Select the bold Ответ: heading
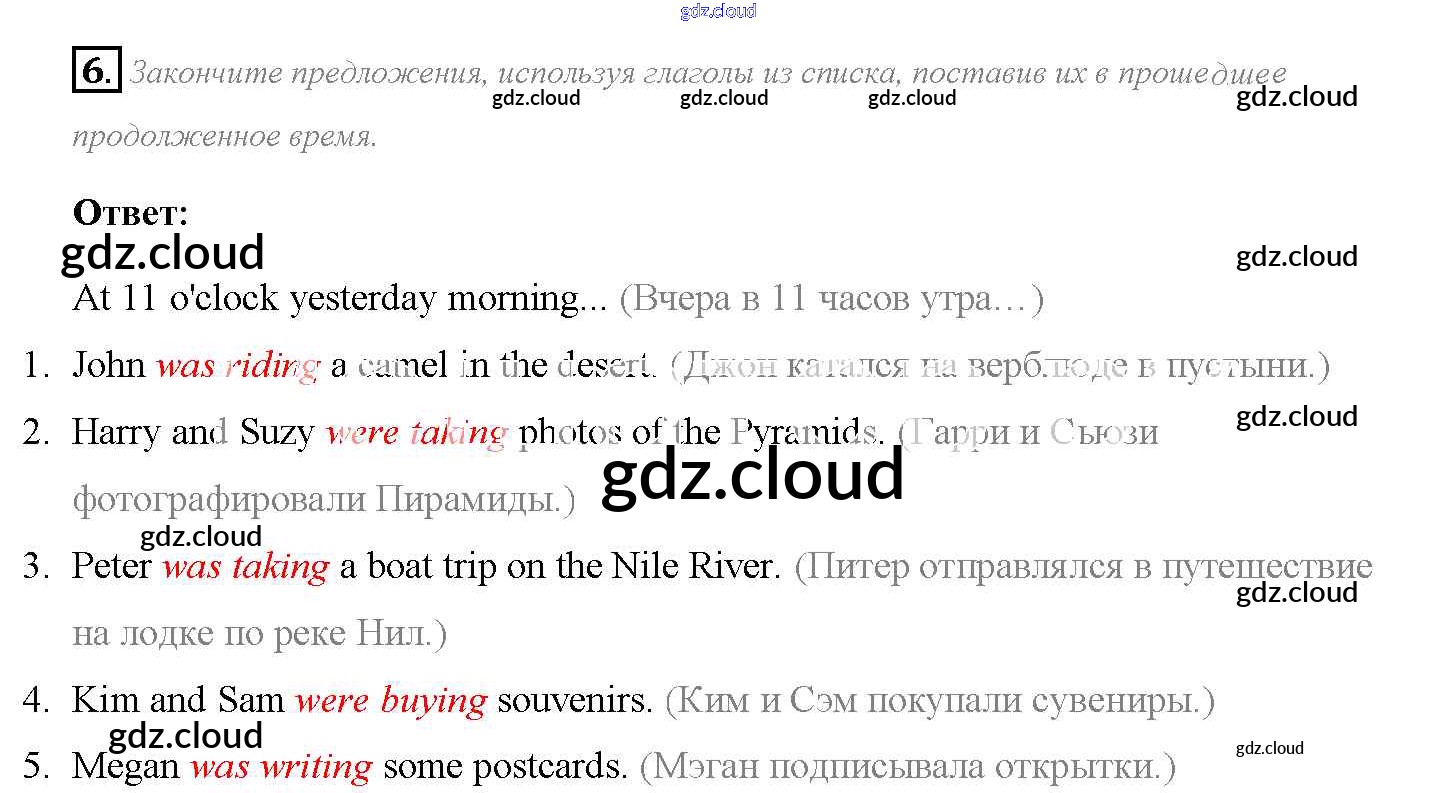1436x793 pixels. coord(130,212)
